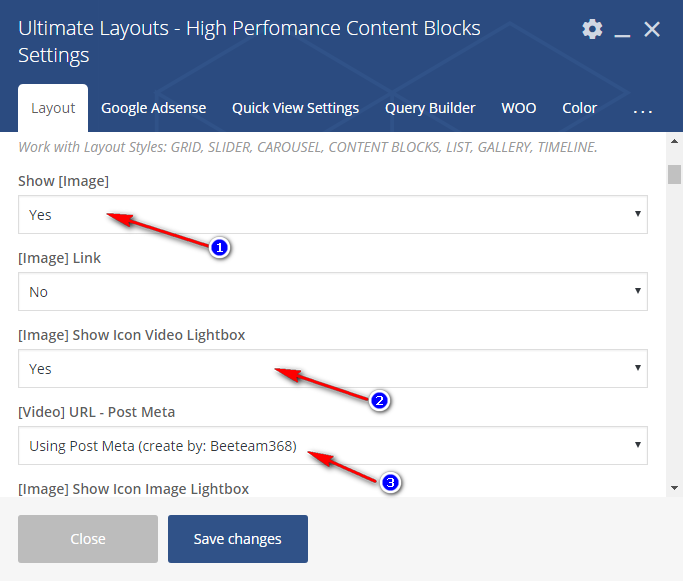683x581 pixels.
Task: Click the Save changes button
Action: click(237, 539)
